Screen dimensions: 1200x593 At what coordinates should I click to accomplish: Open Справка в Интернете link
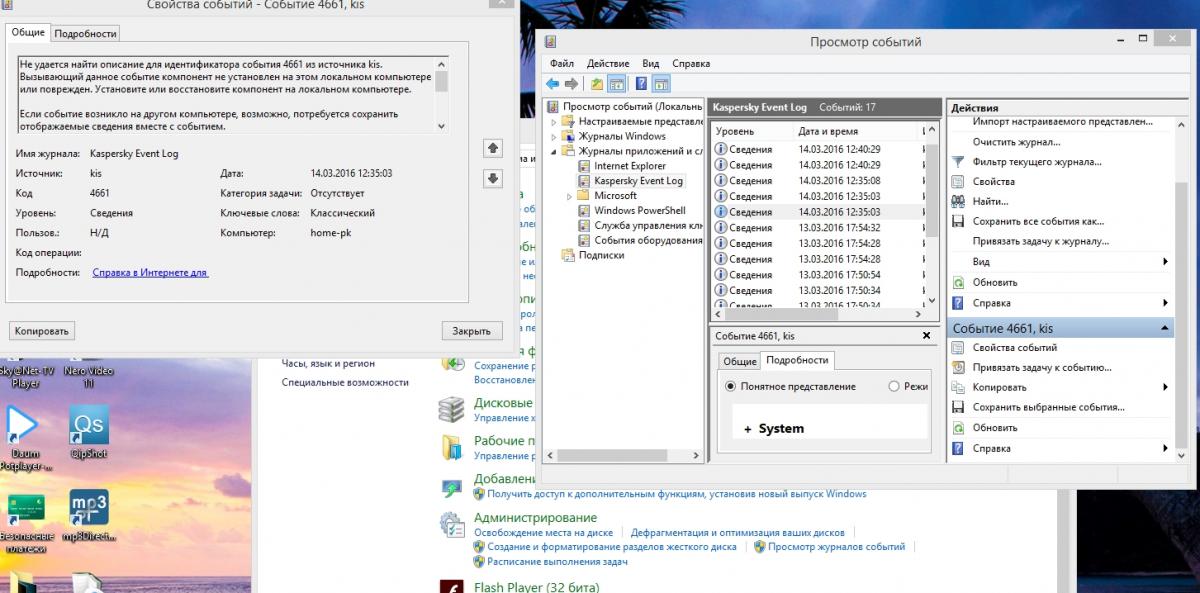tap(150, 272)
